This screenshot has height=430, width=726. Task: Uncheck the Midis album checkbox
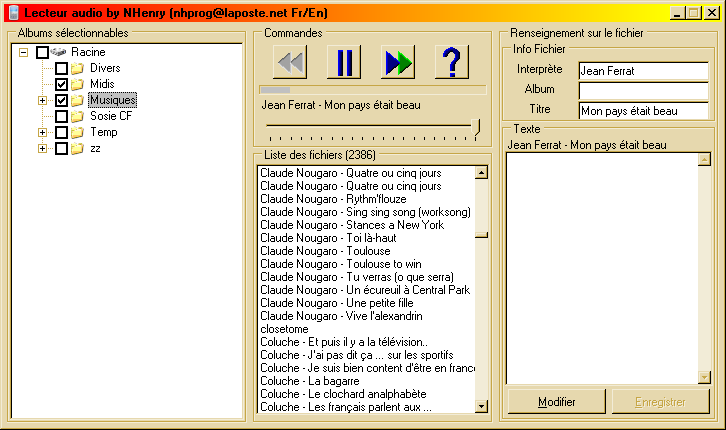pos(61,84)
